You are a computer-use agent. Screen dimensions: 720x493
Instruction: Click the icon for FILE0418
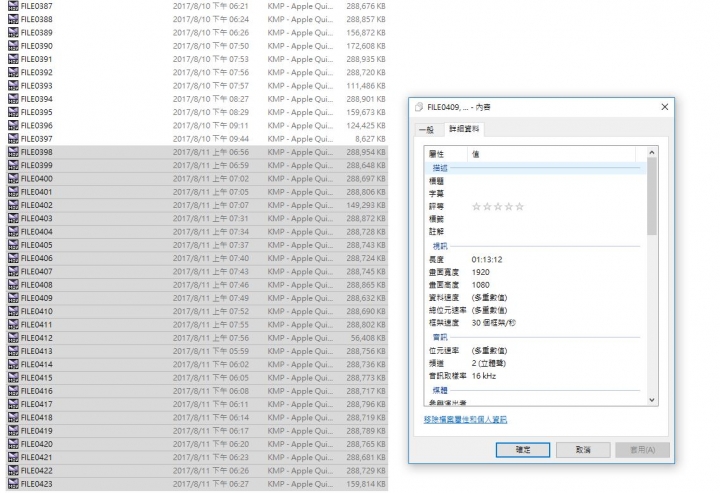pos(13,418)
